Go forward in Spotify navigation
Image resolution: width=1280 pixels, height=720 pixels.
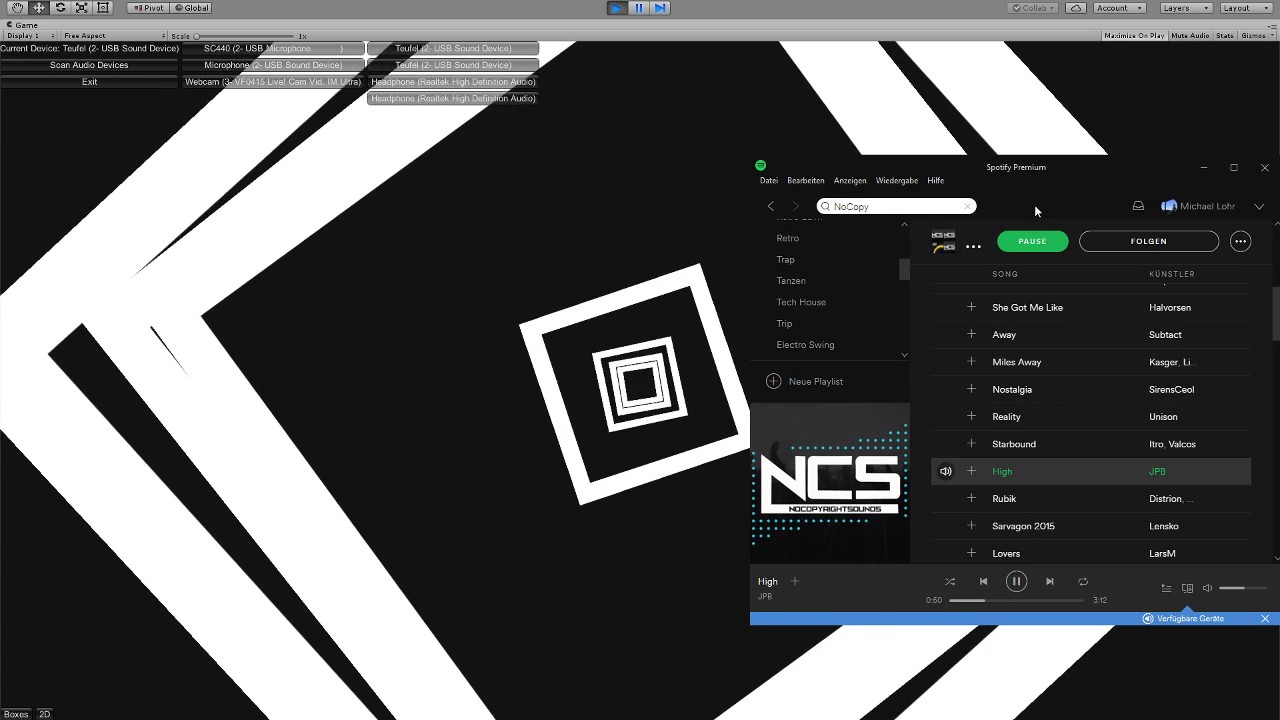[796, 206]
